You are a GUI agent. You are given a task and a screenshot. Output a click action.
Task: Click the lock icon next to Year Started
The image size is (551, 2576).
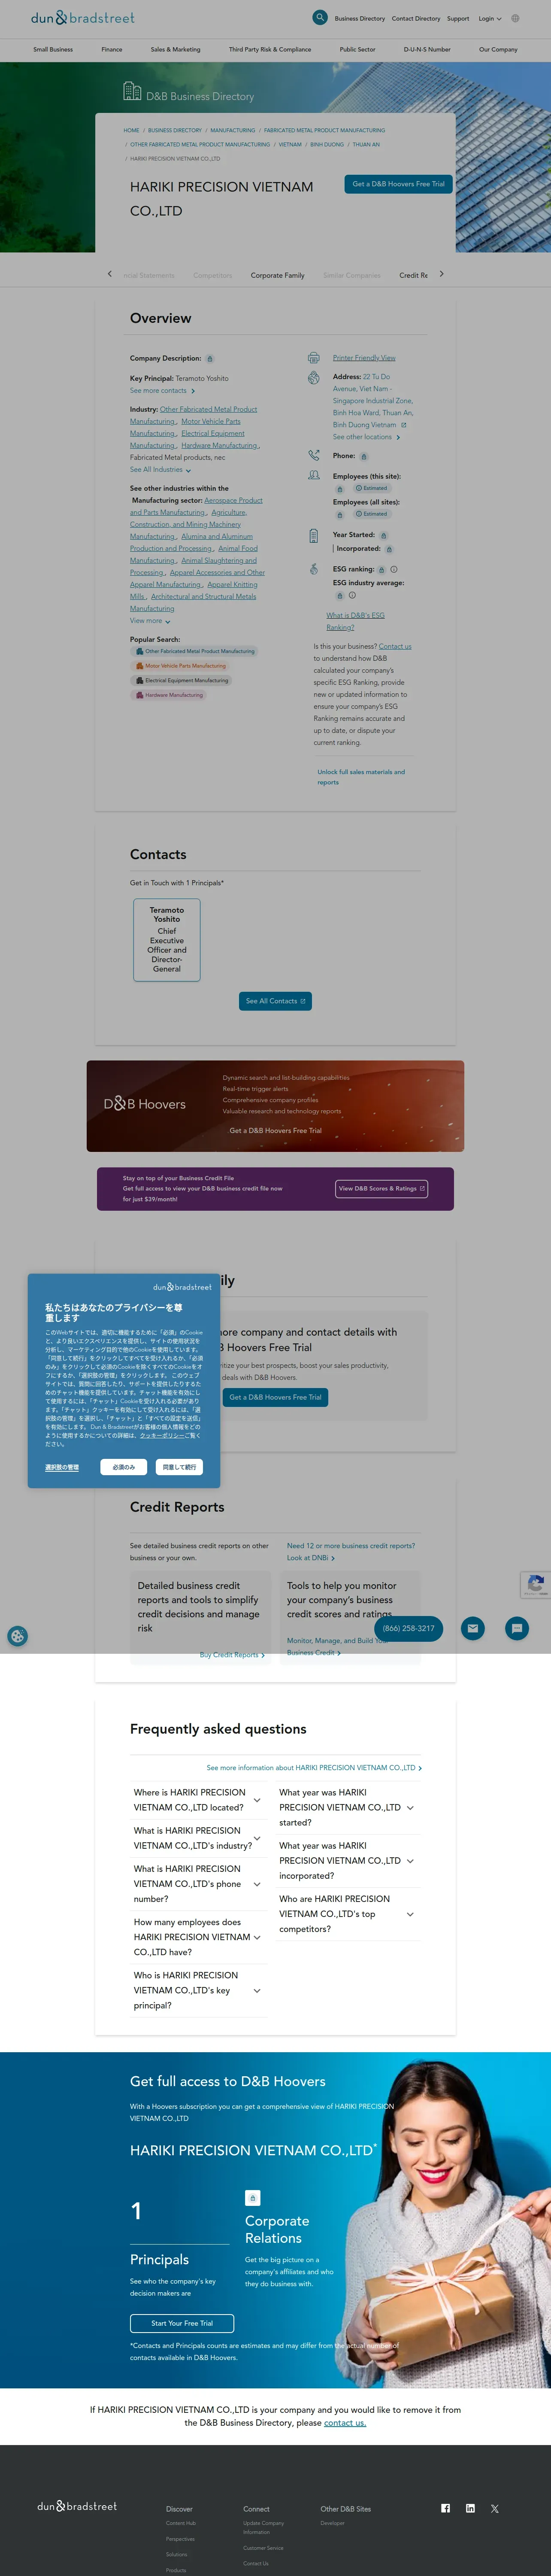pos(383,535)
